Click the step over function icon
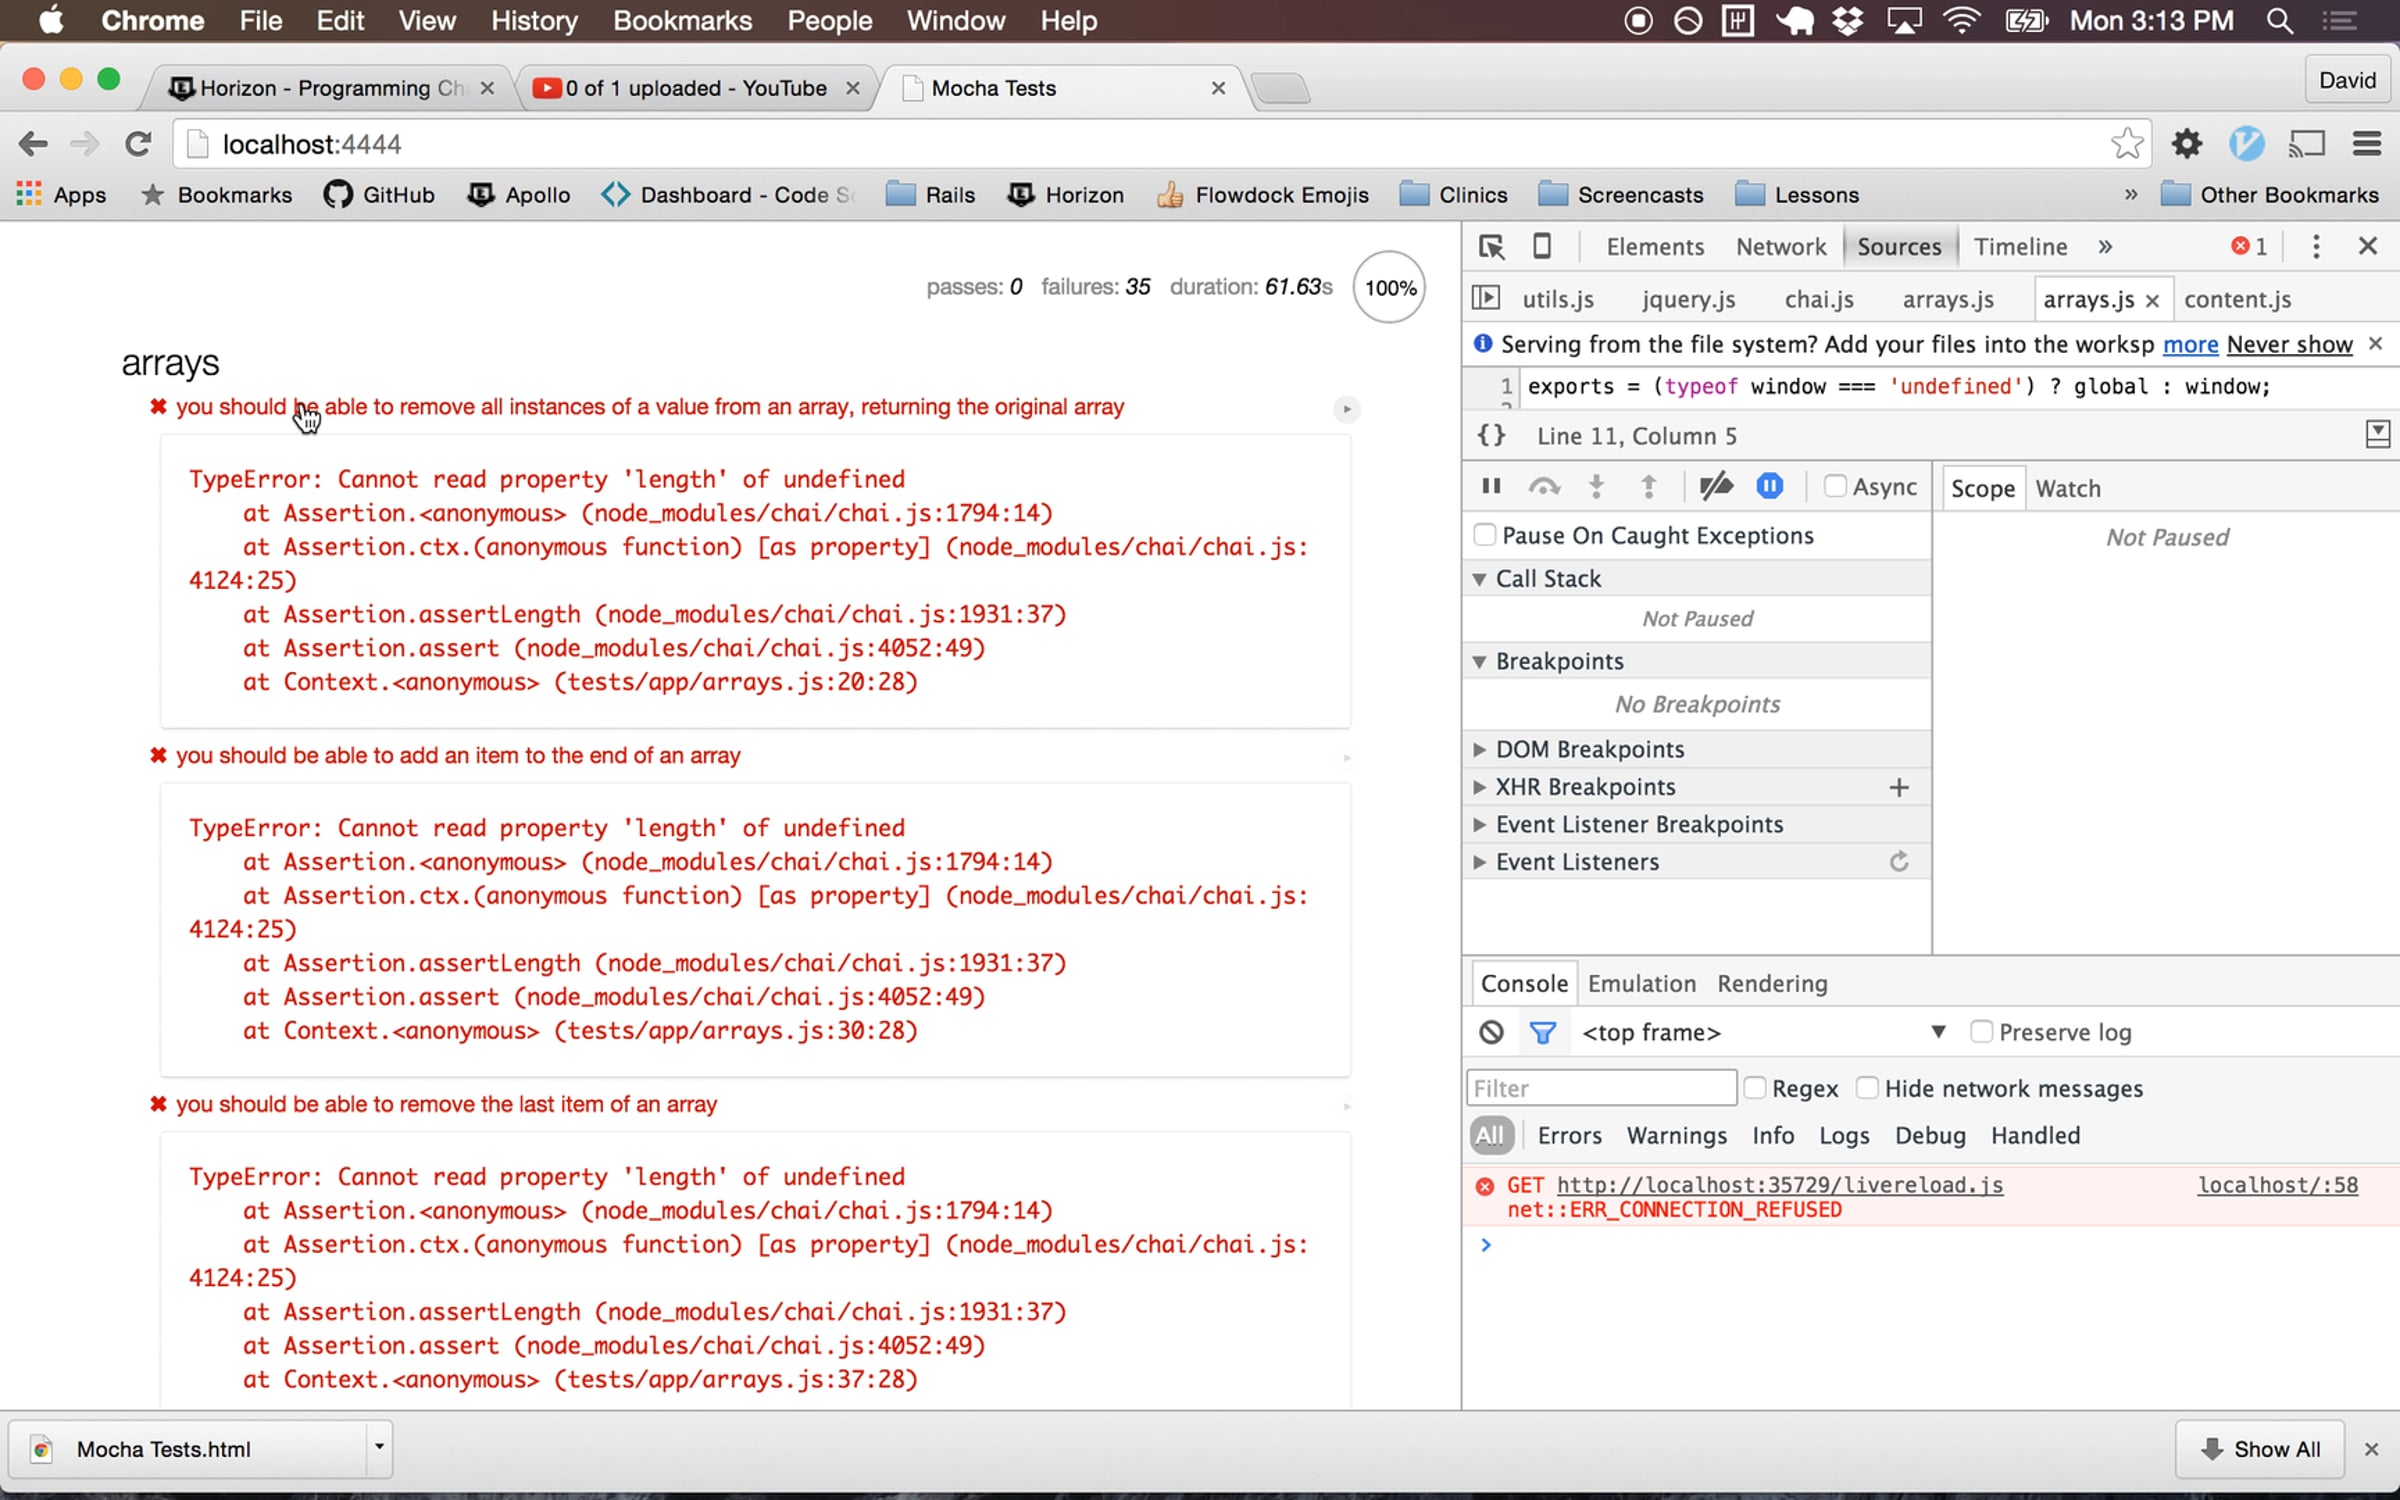Viewport: 2400px width, 1500px height. point(1544,486)
